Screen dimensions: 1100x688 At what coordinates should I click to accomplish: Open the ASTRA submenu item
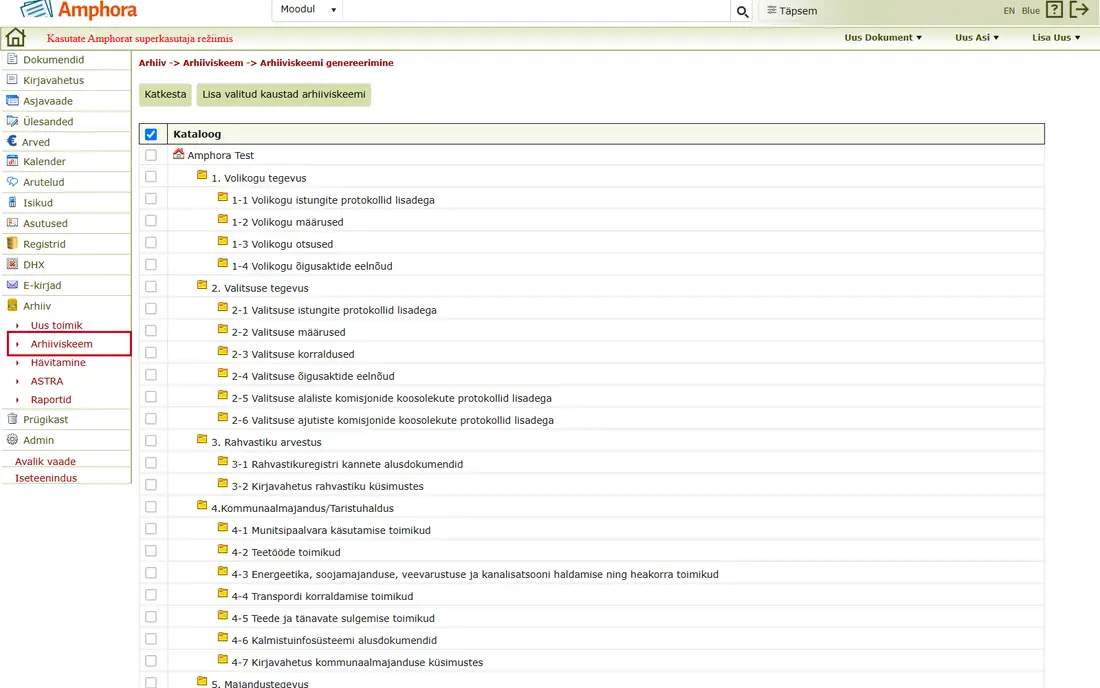(46, 381)
